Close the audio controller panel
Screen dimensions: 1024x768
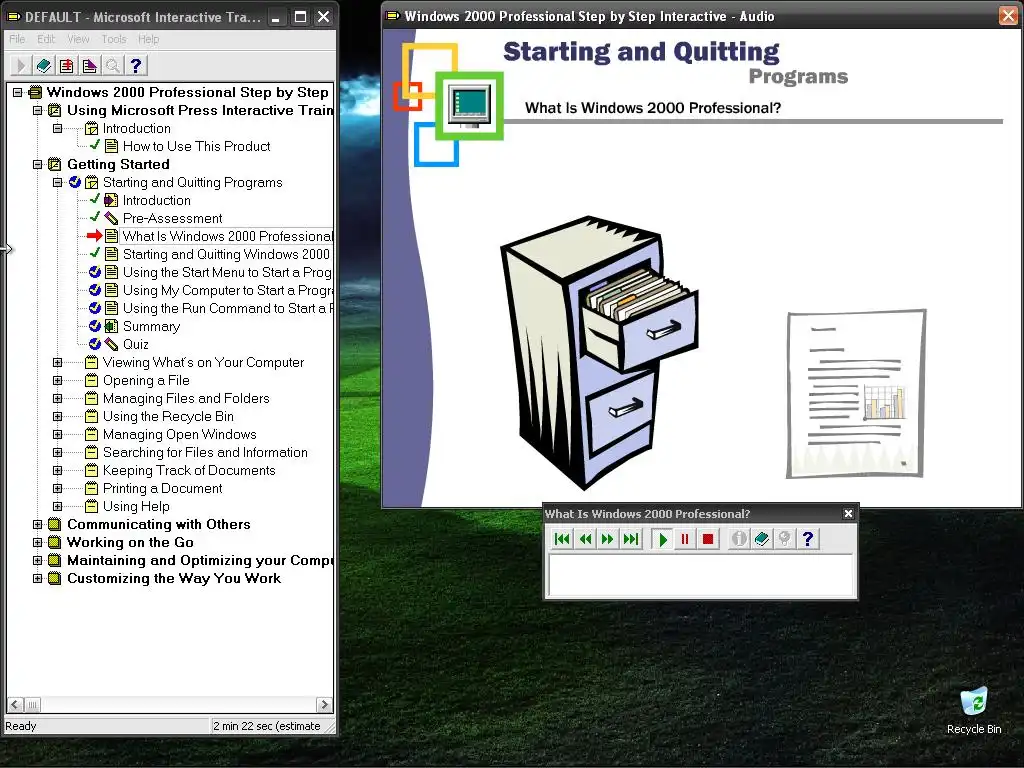click(848, 514)
